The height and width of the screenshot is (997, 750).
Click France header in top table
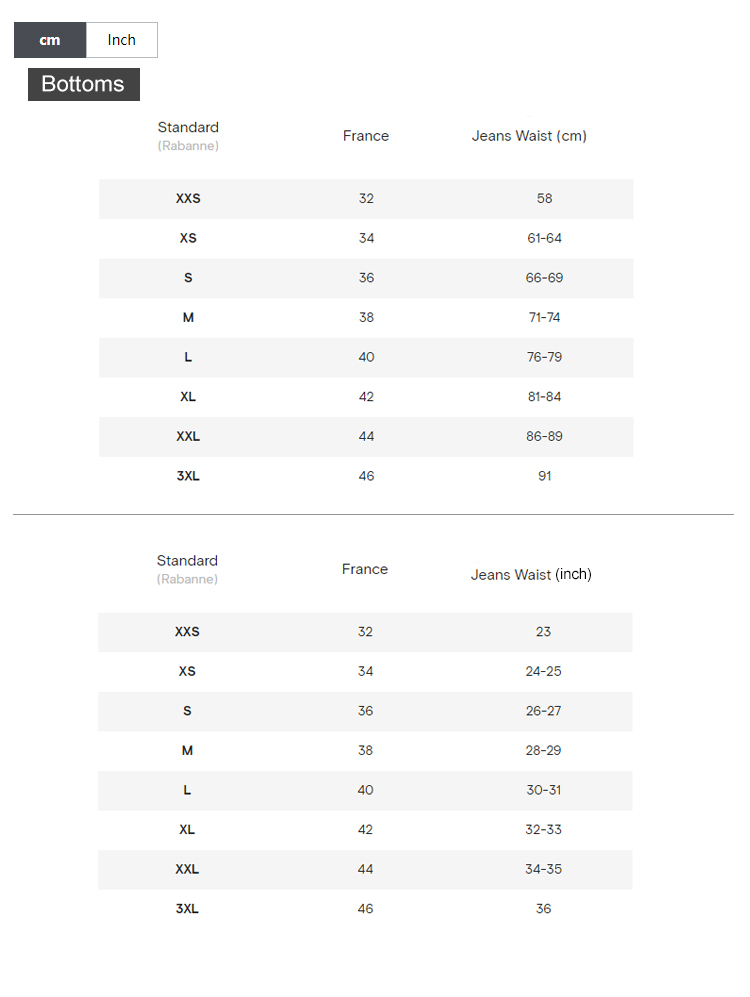[x=366, y=136]
